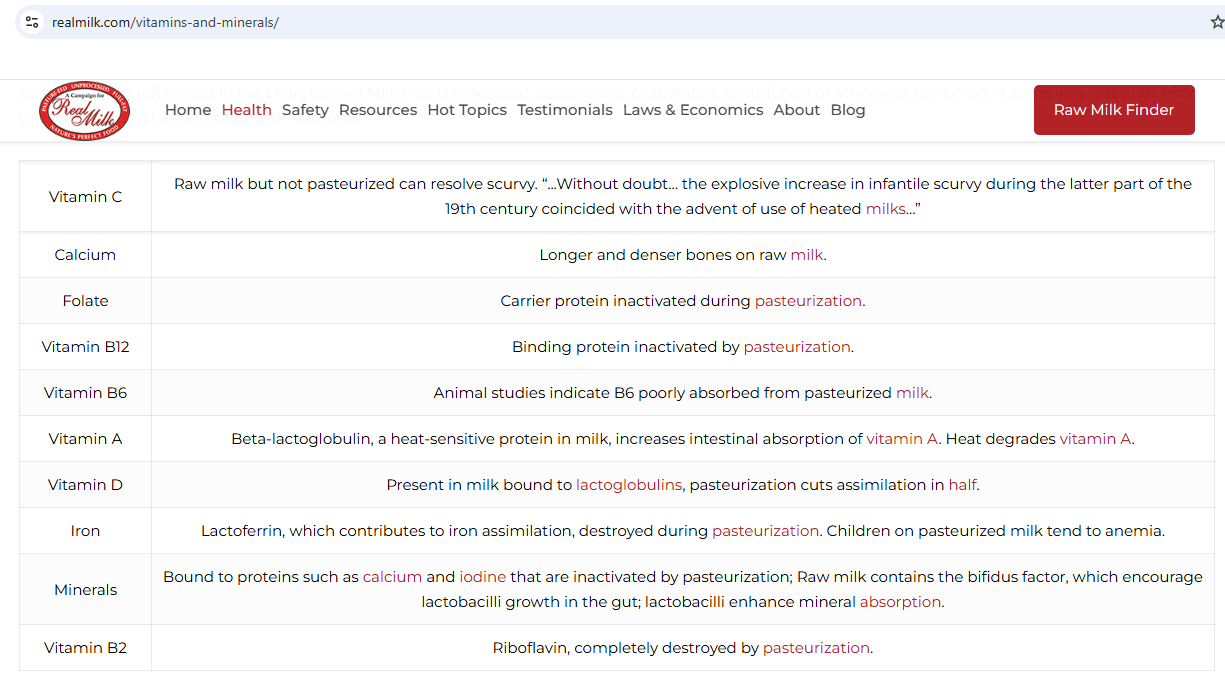Select the 'Minerals' table cell
The height and width of the screenshot is (683, 1225).
tap(85, 590)
